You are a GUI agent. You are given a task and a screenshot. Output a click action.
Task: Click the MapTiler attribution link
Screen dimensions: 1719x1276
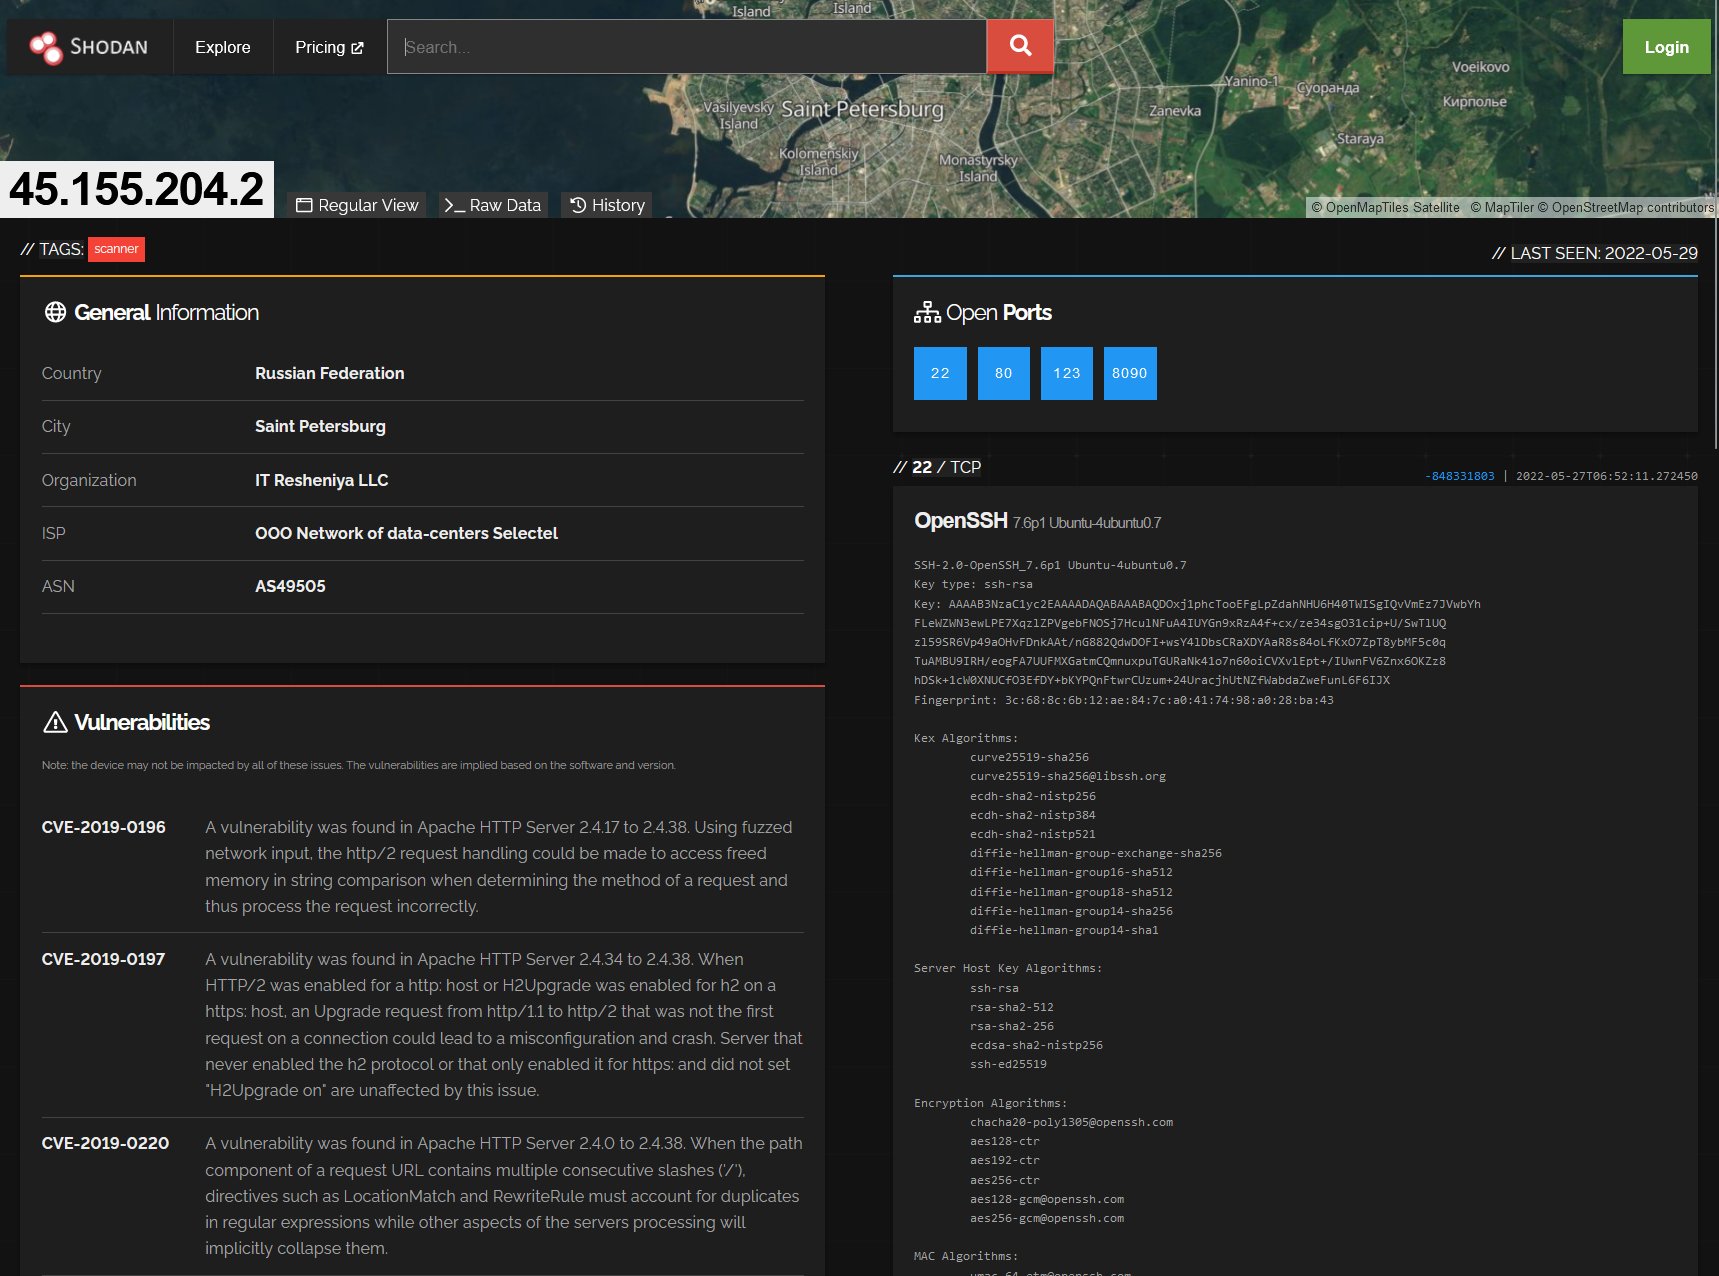click(1503, 207)
